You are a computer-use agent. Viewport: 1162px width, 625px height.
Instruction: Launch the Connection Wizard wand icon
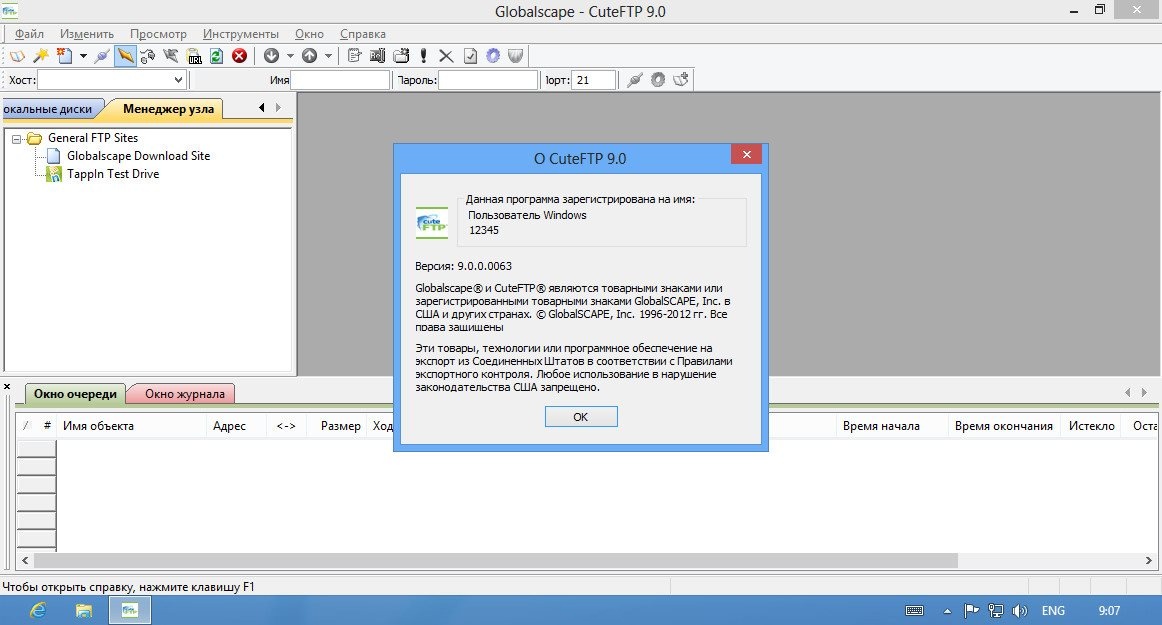[41, 56]
